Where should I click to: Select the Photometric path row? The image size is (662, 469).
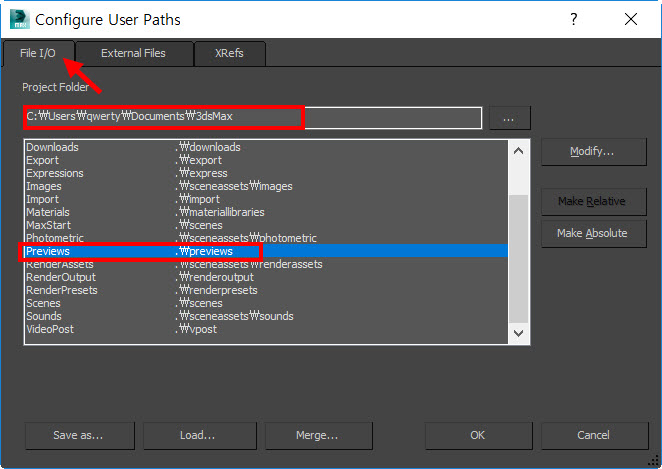click(266, 238)
